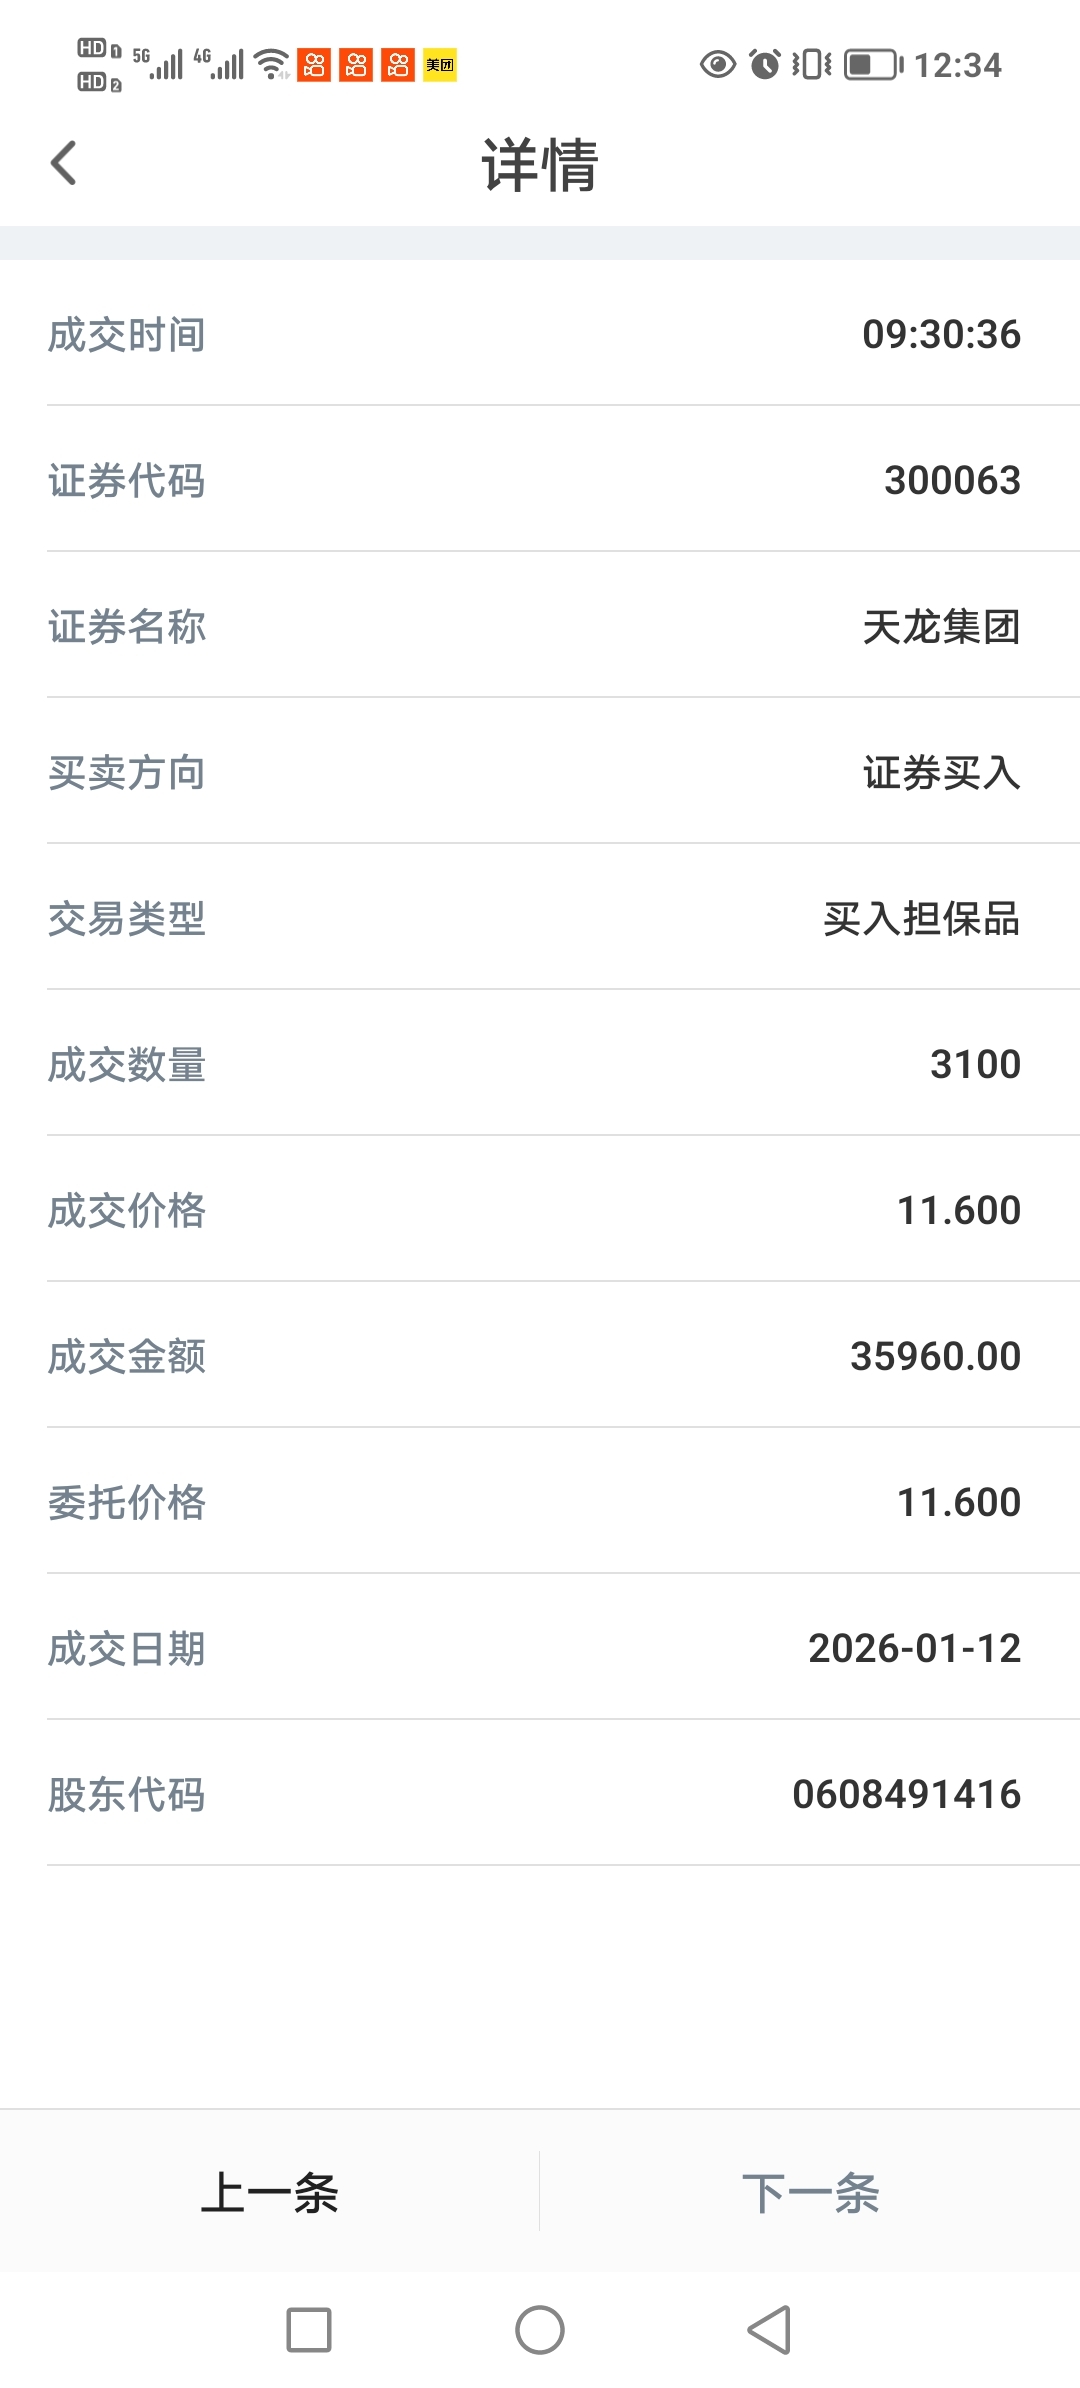The width and height of the screenshot is (1080, 2388).
Task: Tap the Meituan notification icon in status bar
Action: click(x=440, y=65)
